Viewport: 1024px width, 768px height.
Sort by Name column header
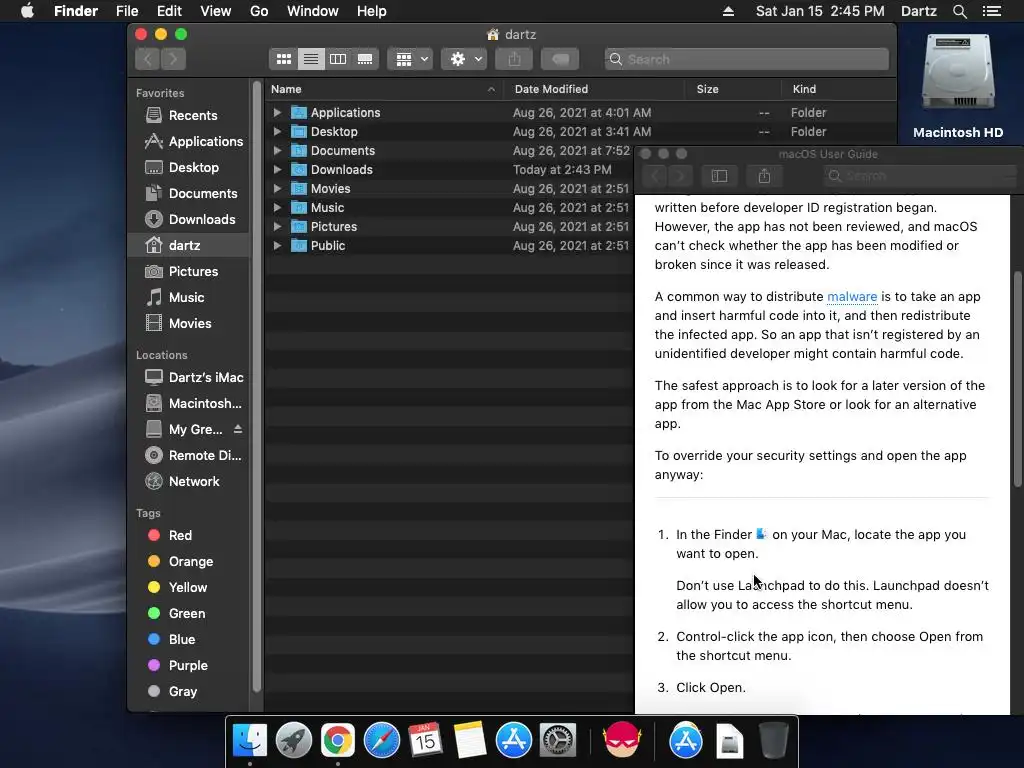383,89
